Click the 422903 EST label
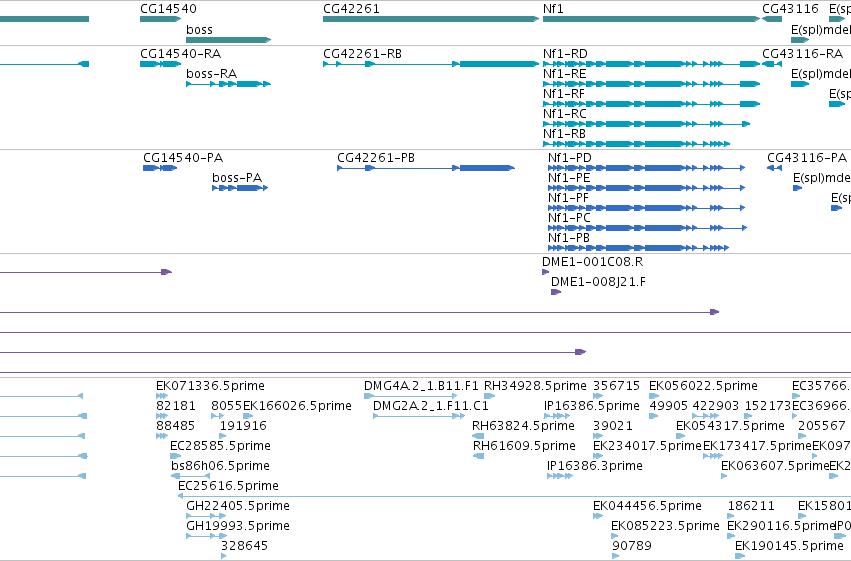 pyautogui.click(x=716, y=406)
